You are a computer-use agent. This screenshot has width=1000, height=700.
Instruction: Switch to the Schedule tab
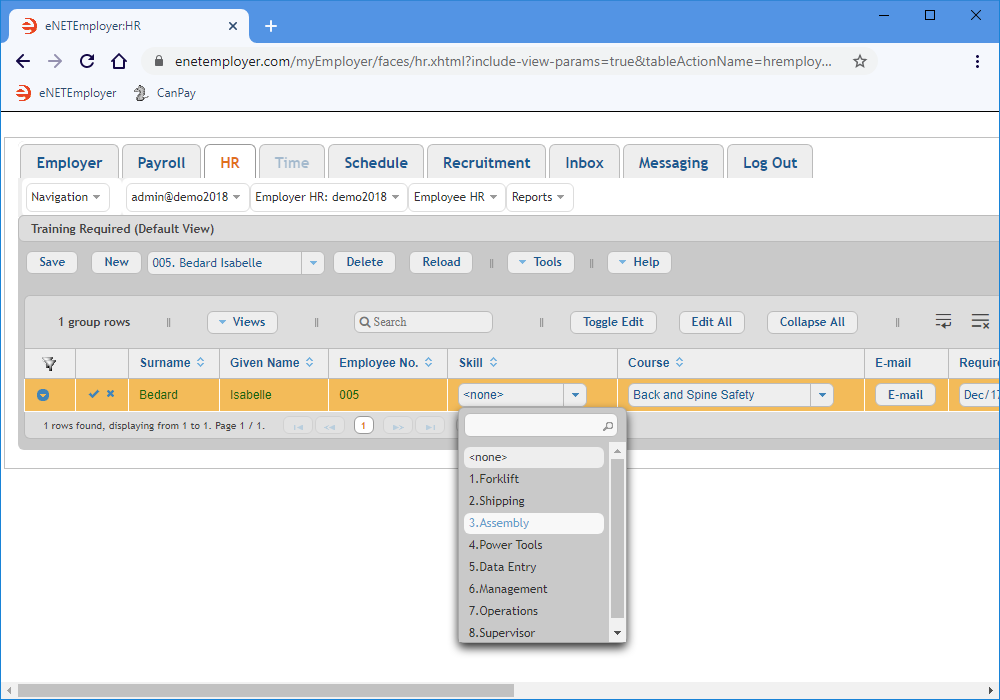pos(376,162)
